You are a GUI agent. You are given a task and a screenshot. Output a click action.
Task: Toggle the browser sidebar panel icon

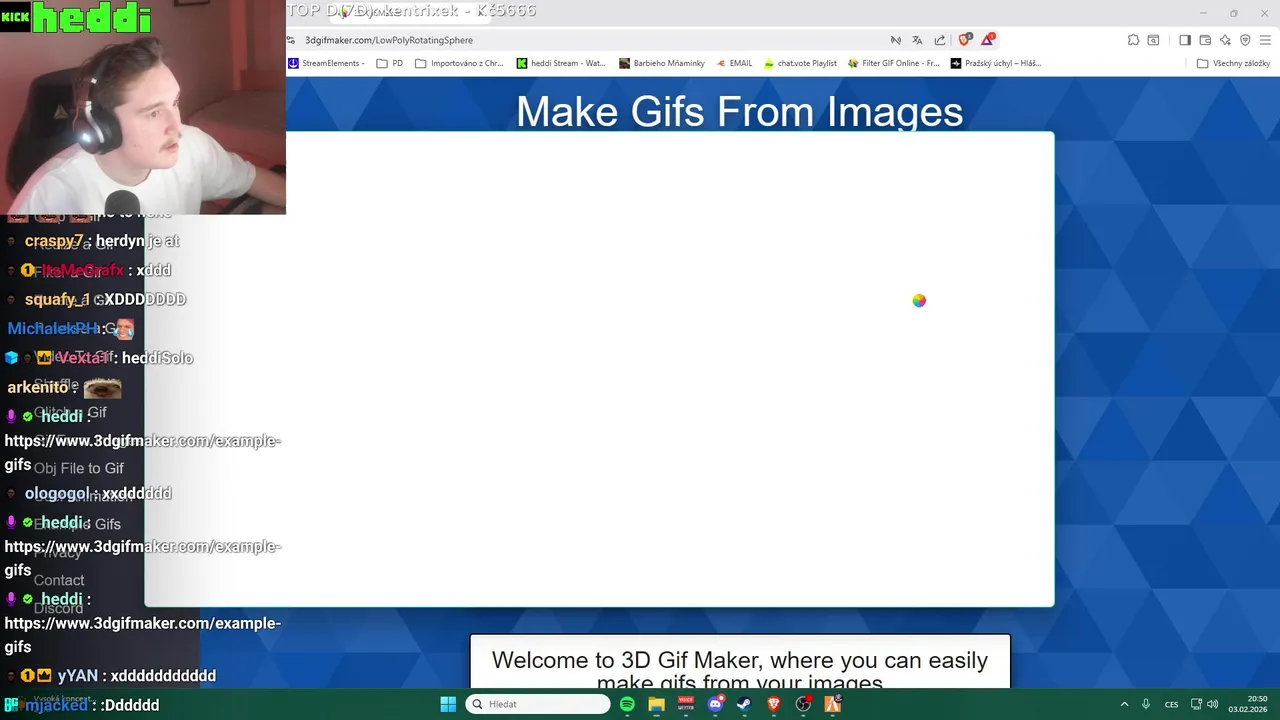tap(1185, 40)
